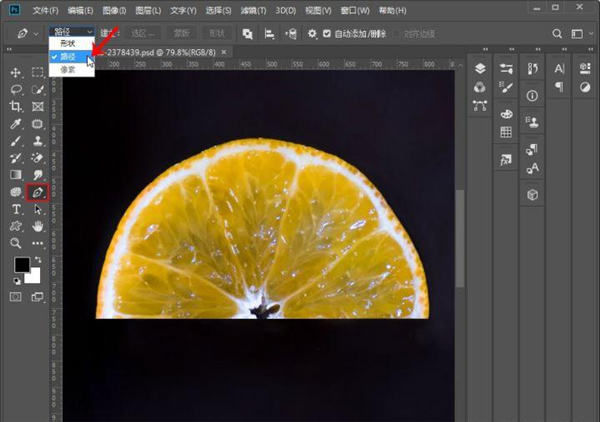The height and width of the screenshot is (422, 600).
Task: Click the black foreground color swatch
Action: click(20, 265)
